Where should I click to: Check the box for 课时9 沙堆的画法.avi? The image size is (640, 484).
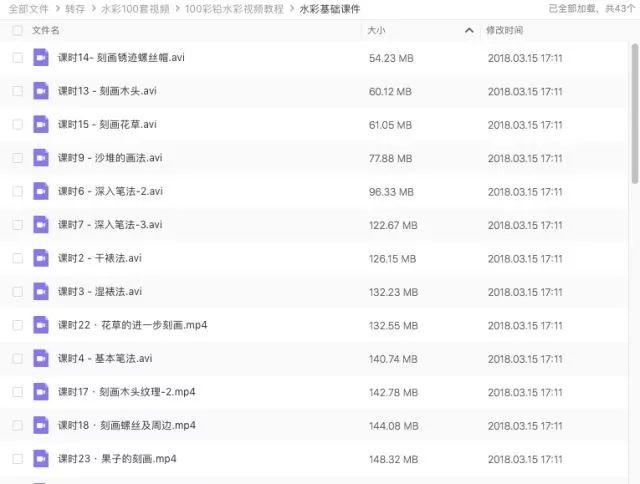[18, 158]
